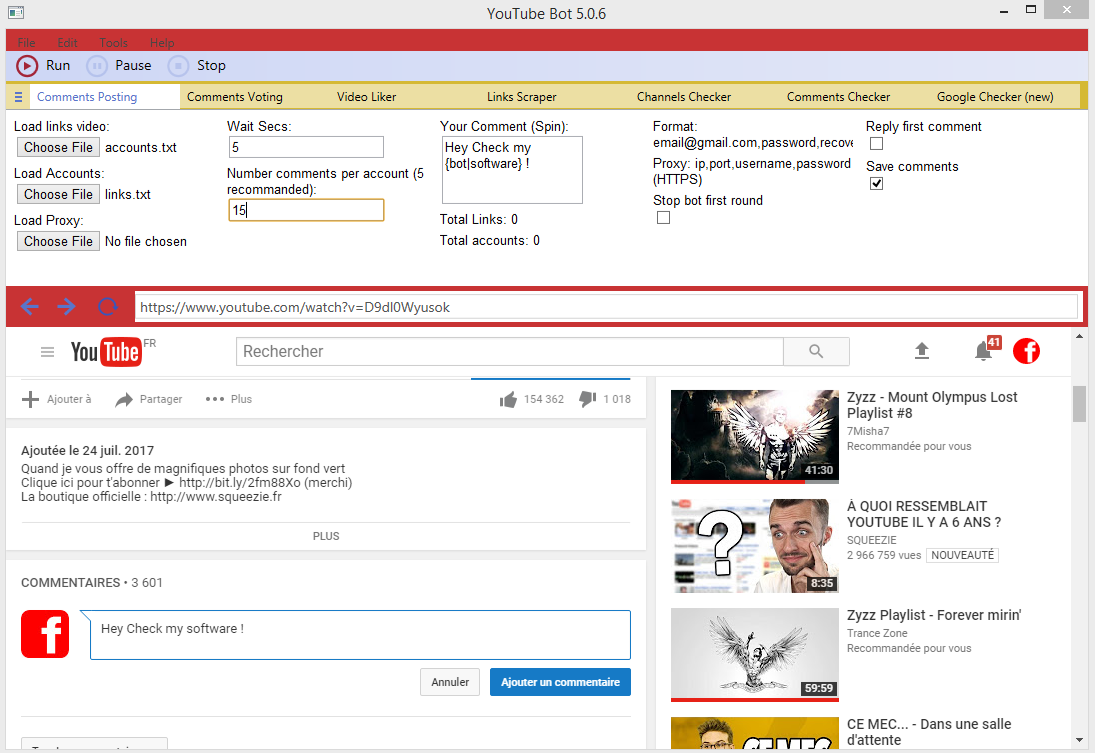Viewport: 1095px width, 753px height.
Task: Click the Zyzz Playlist - Forever mirin' title
Action: click(934, 615)
